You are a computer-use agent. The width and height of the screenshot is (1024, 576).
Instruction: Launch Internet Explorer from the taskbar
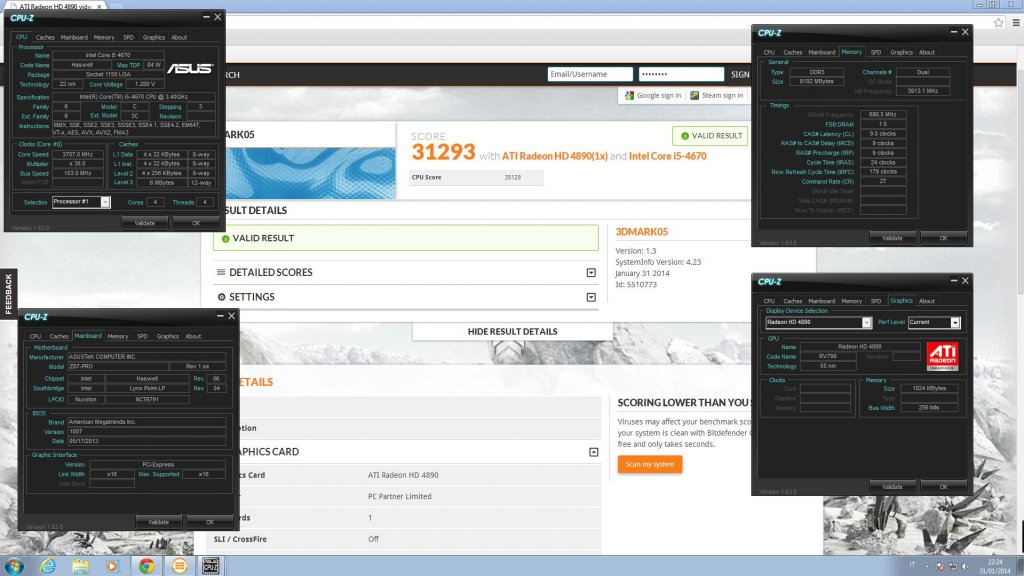(48, 566)
